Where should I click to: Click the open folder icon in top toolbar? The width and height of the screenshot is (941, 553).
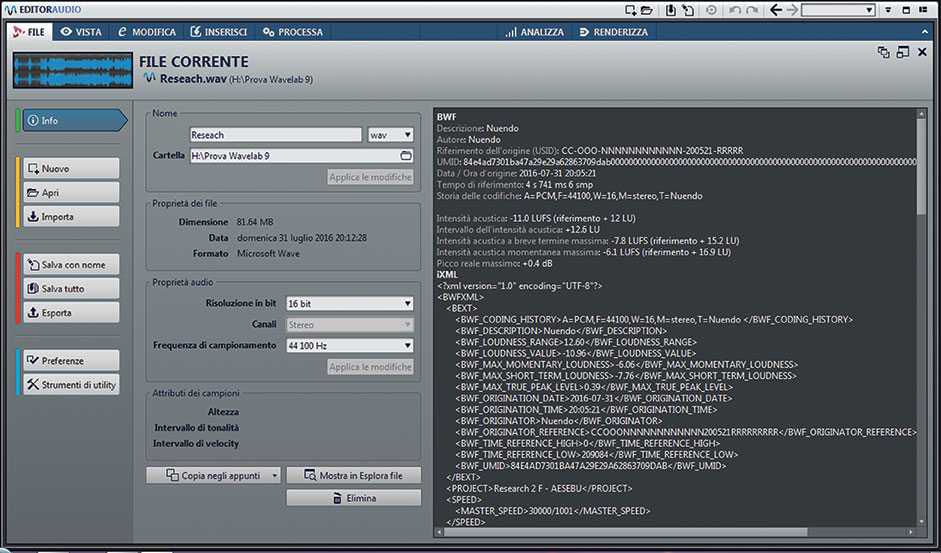click(647, 10)
